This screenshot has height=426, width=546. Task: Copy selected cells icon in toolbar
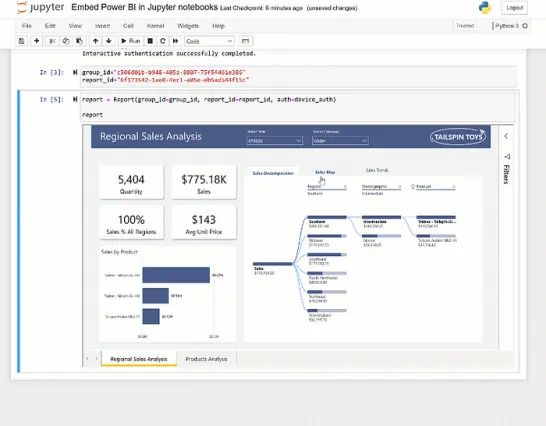tap(66, 41)
